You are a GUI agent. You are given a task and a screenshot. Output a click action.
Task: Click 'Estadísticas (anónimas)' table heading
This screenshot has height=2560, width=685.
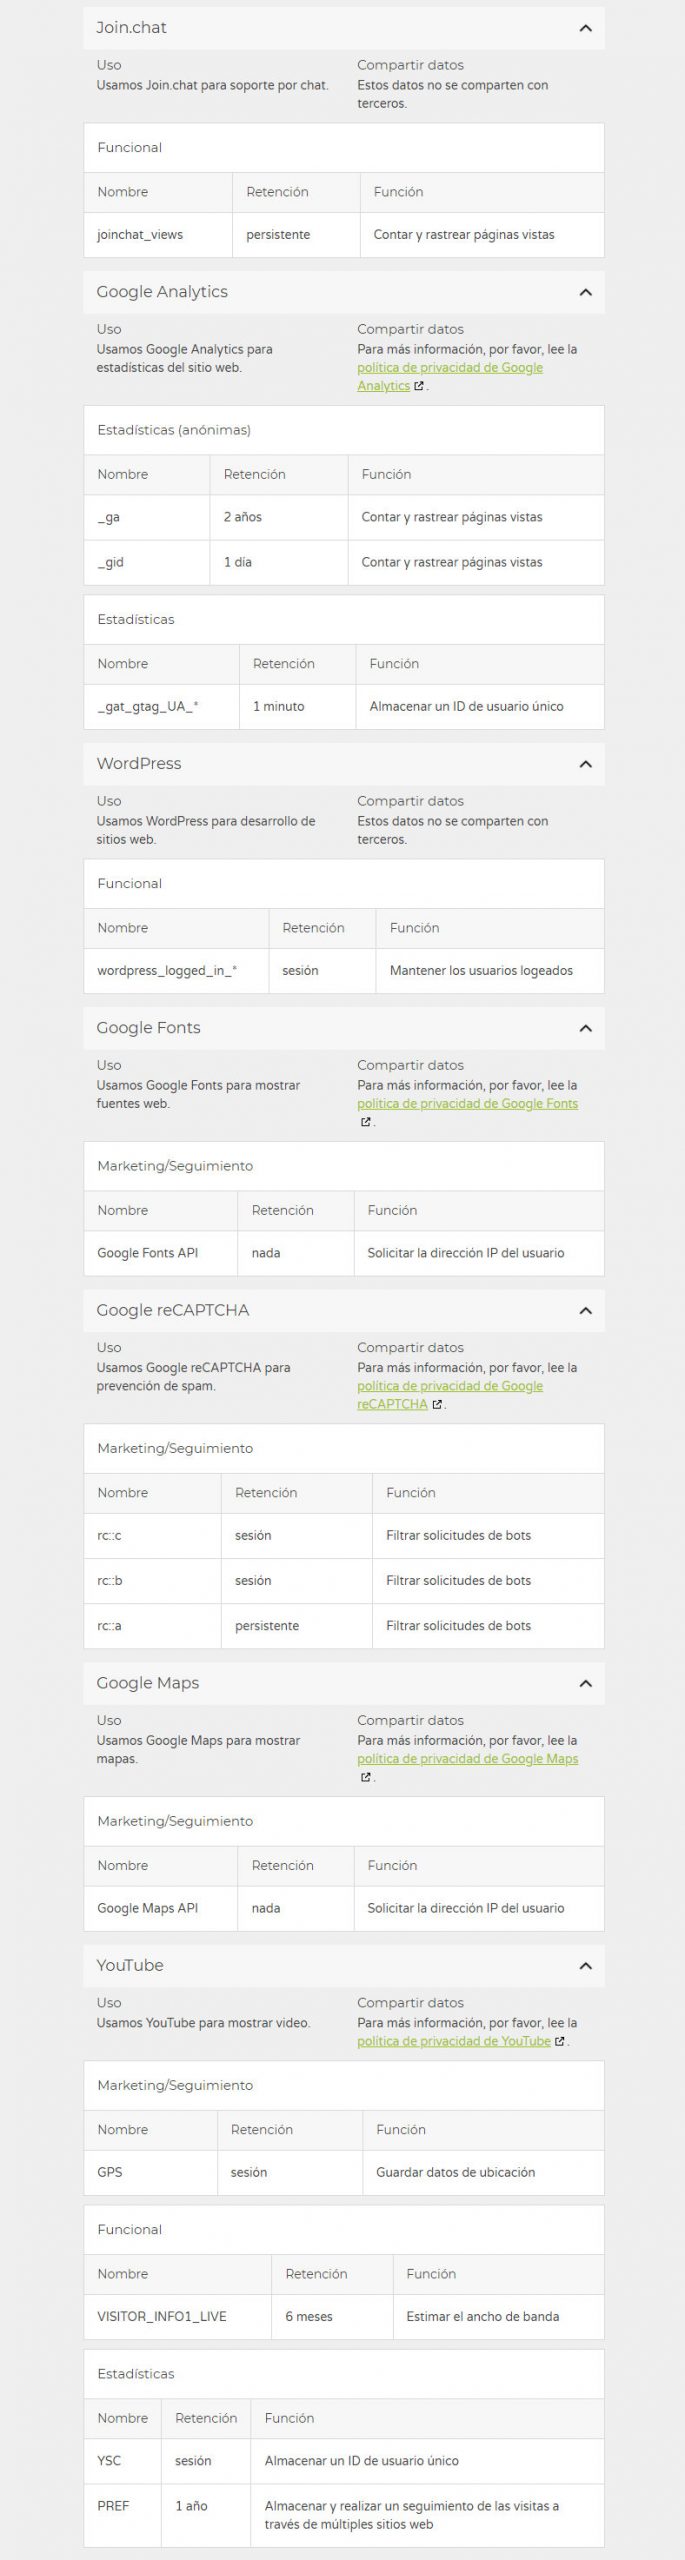click(174, 430)
